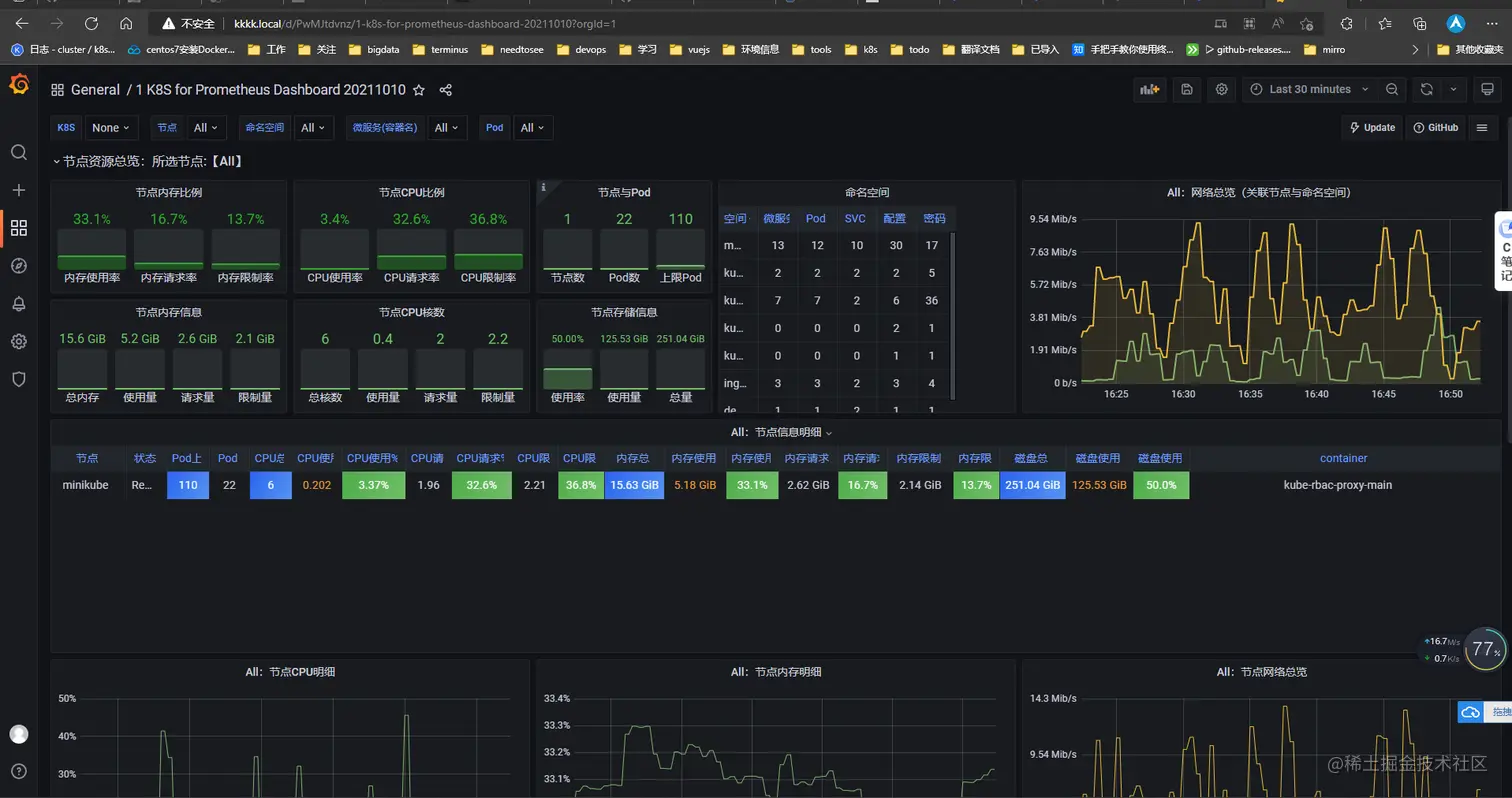Screen dimensions: 1512x798
Task: Open the Create plus menu in the sidebar
Action: [x=19, y=190]
